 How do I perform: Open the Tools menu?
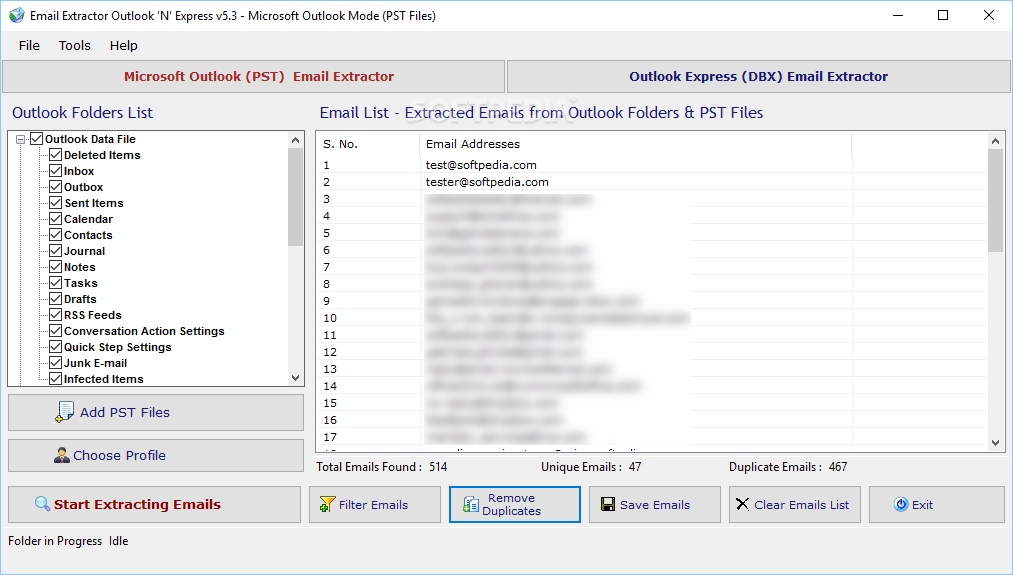(x=74, y=46)
